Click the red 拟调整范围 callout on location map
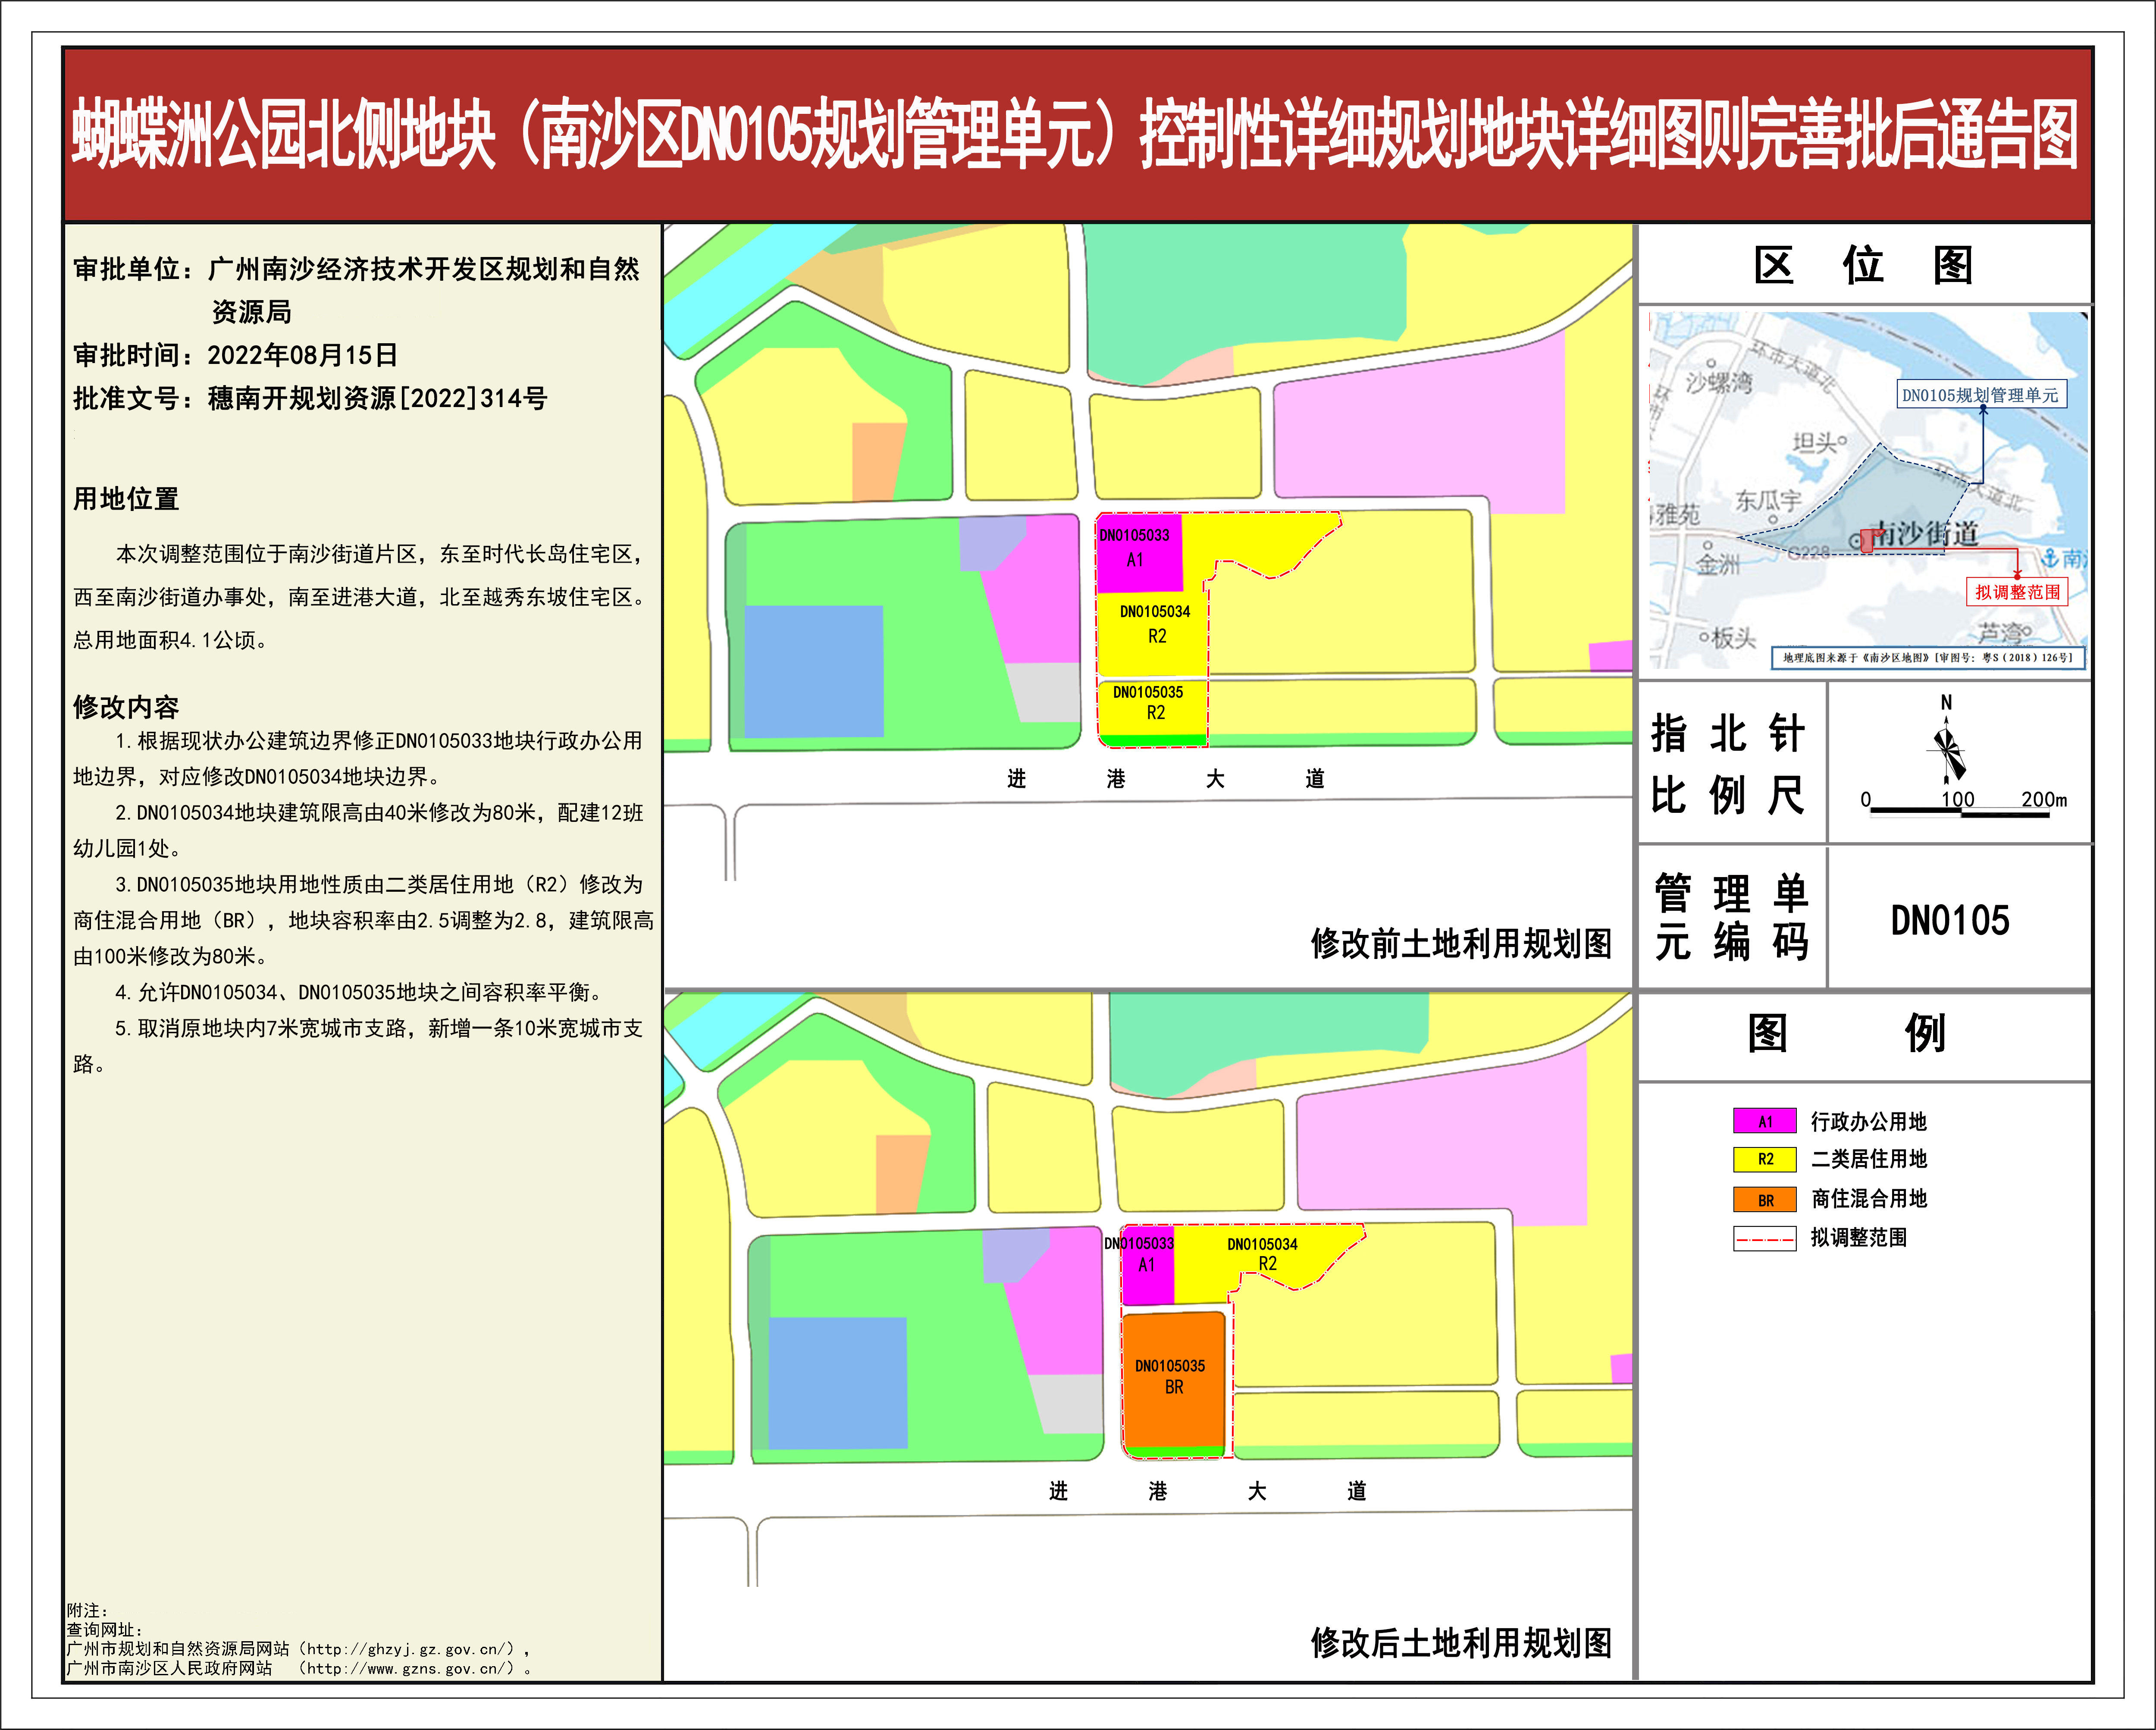The width and height of the screenshot is (2156, 1730). tap(2017, 592)
